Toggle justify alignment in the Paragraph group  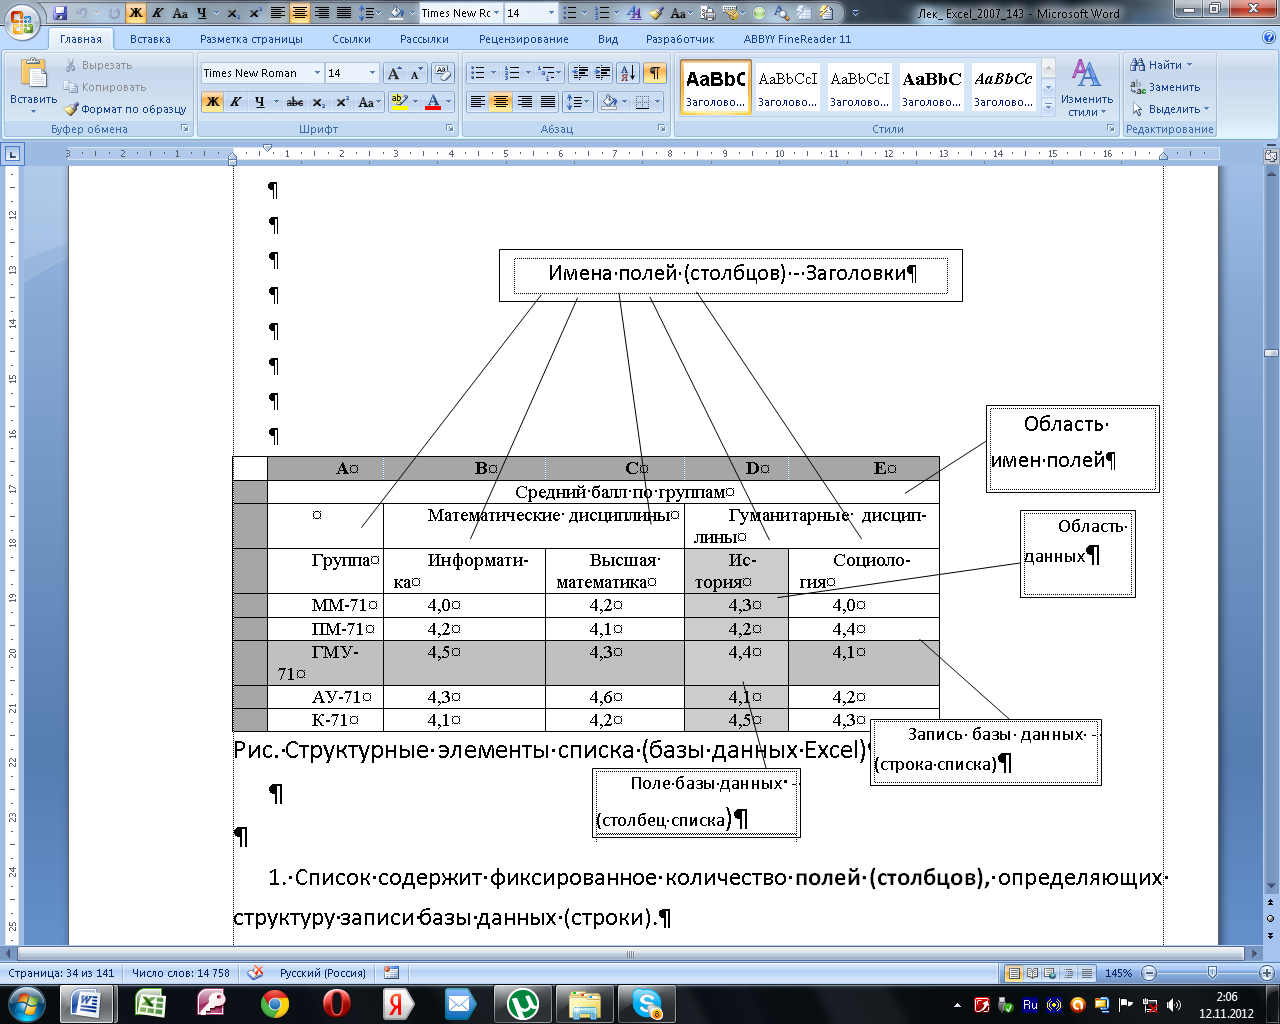(547, 102)
